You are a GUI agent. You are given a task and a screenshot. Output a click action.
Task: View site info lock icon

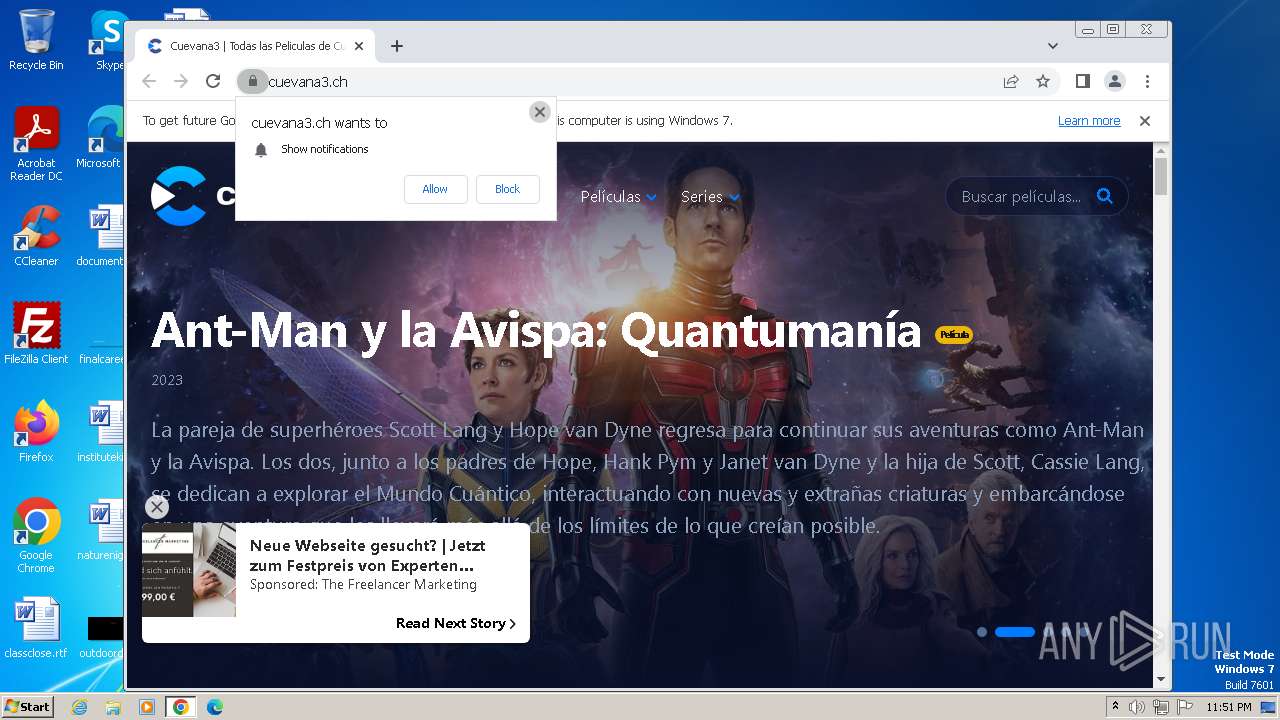point(253,81)
